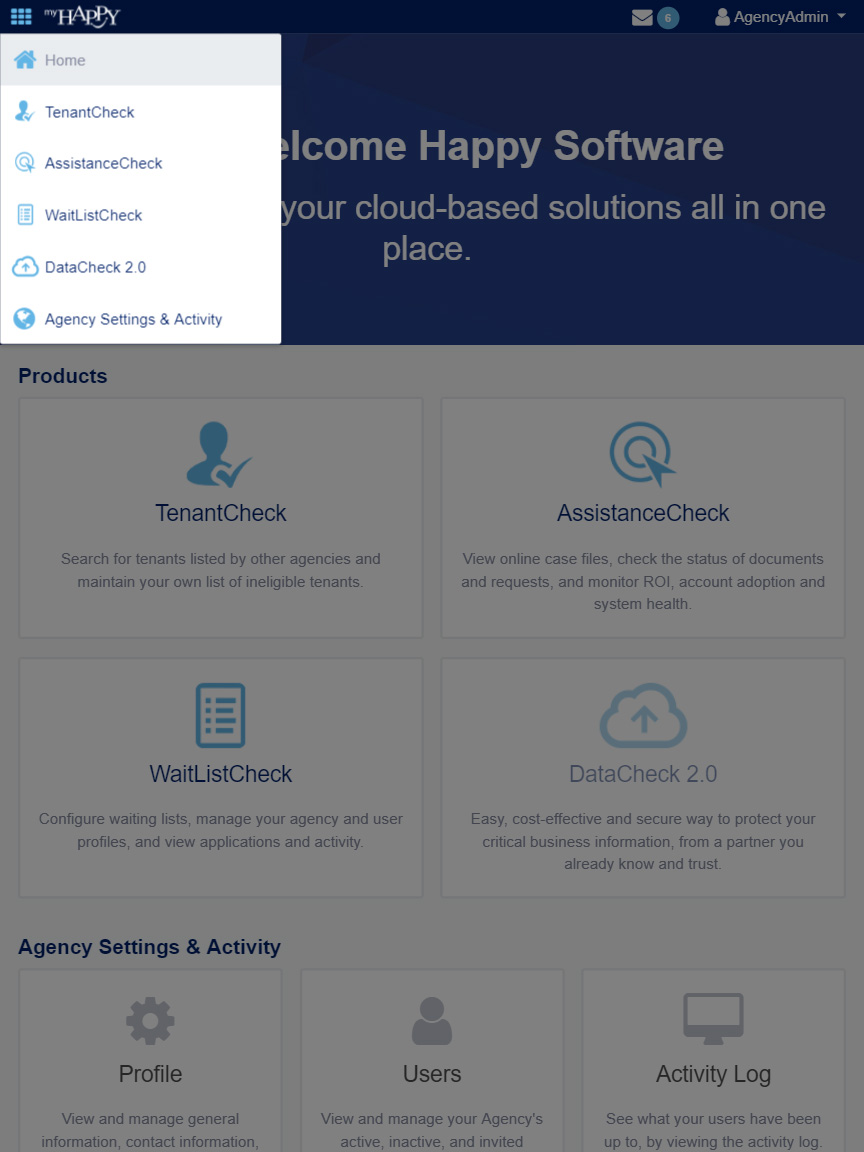Click the TenantCheck product card icon
Screen dimensions: 864x1152
pyautogui.click(x=220, y=454)
